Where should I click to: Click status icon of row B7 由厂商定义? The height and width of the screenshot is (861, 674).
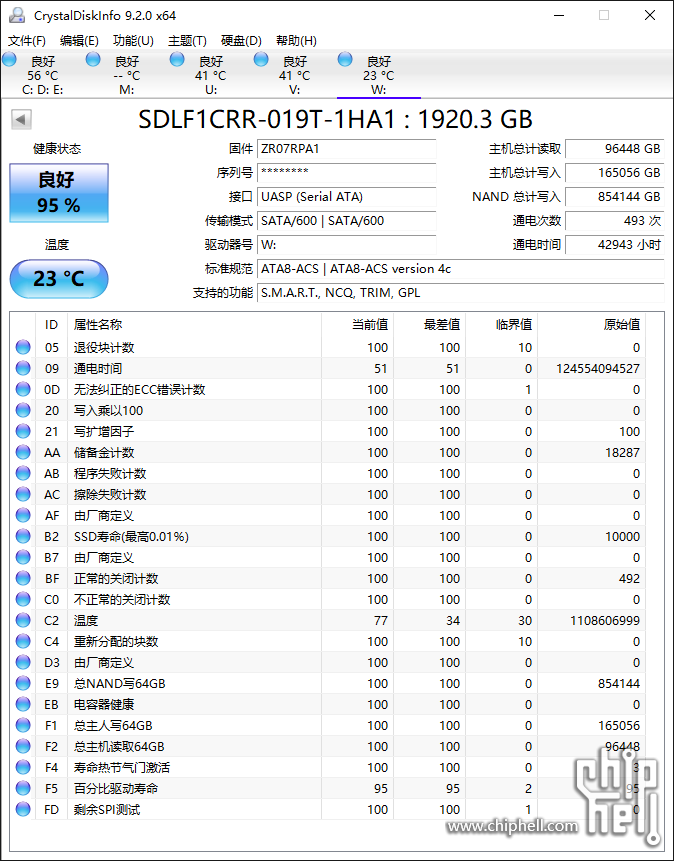coord(23,557)
